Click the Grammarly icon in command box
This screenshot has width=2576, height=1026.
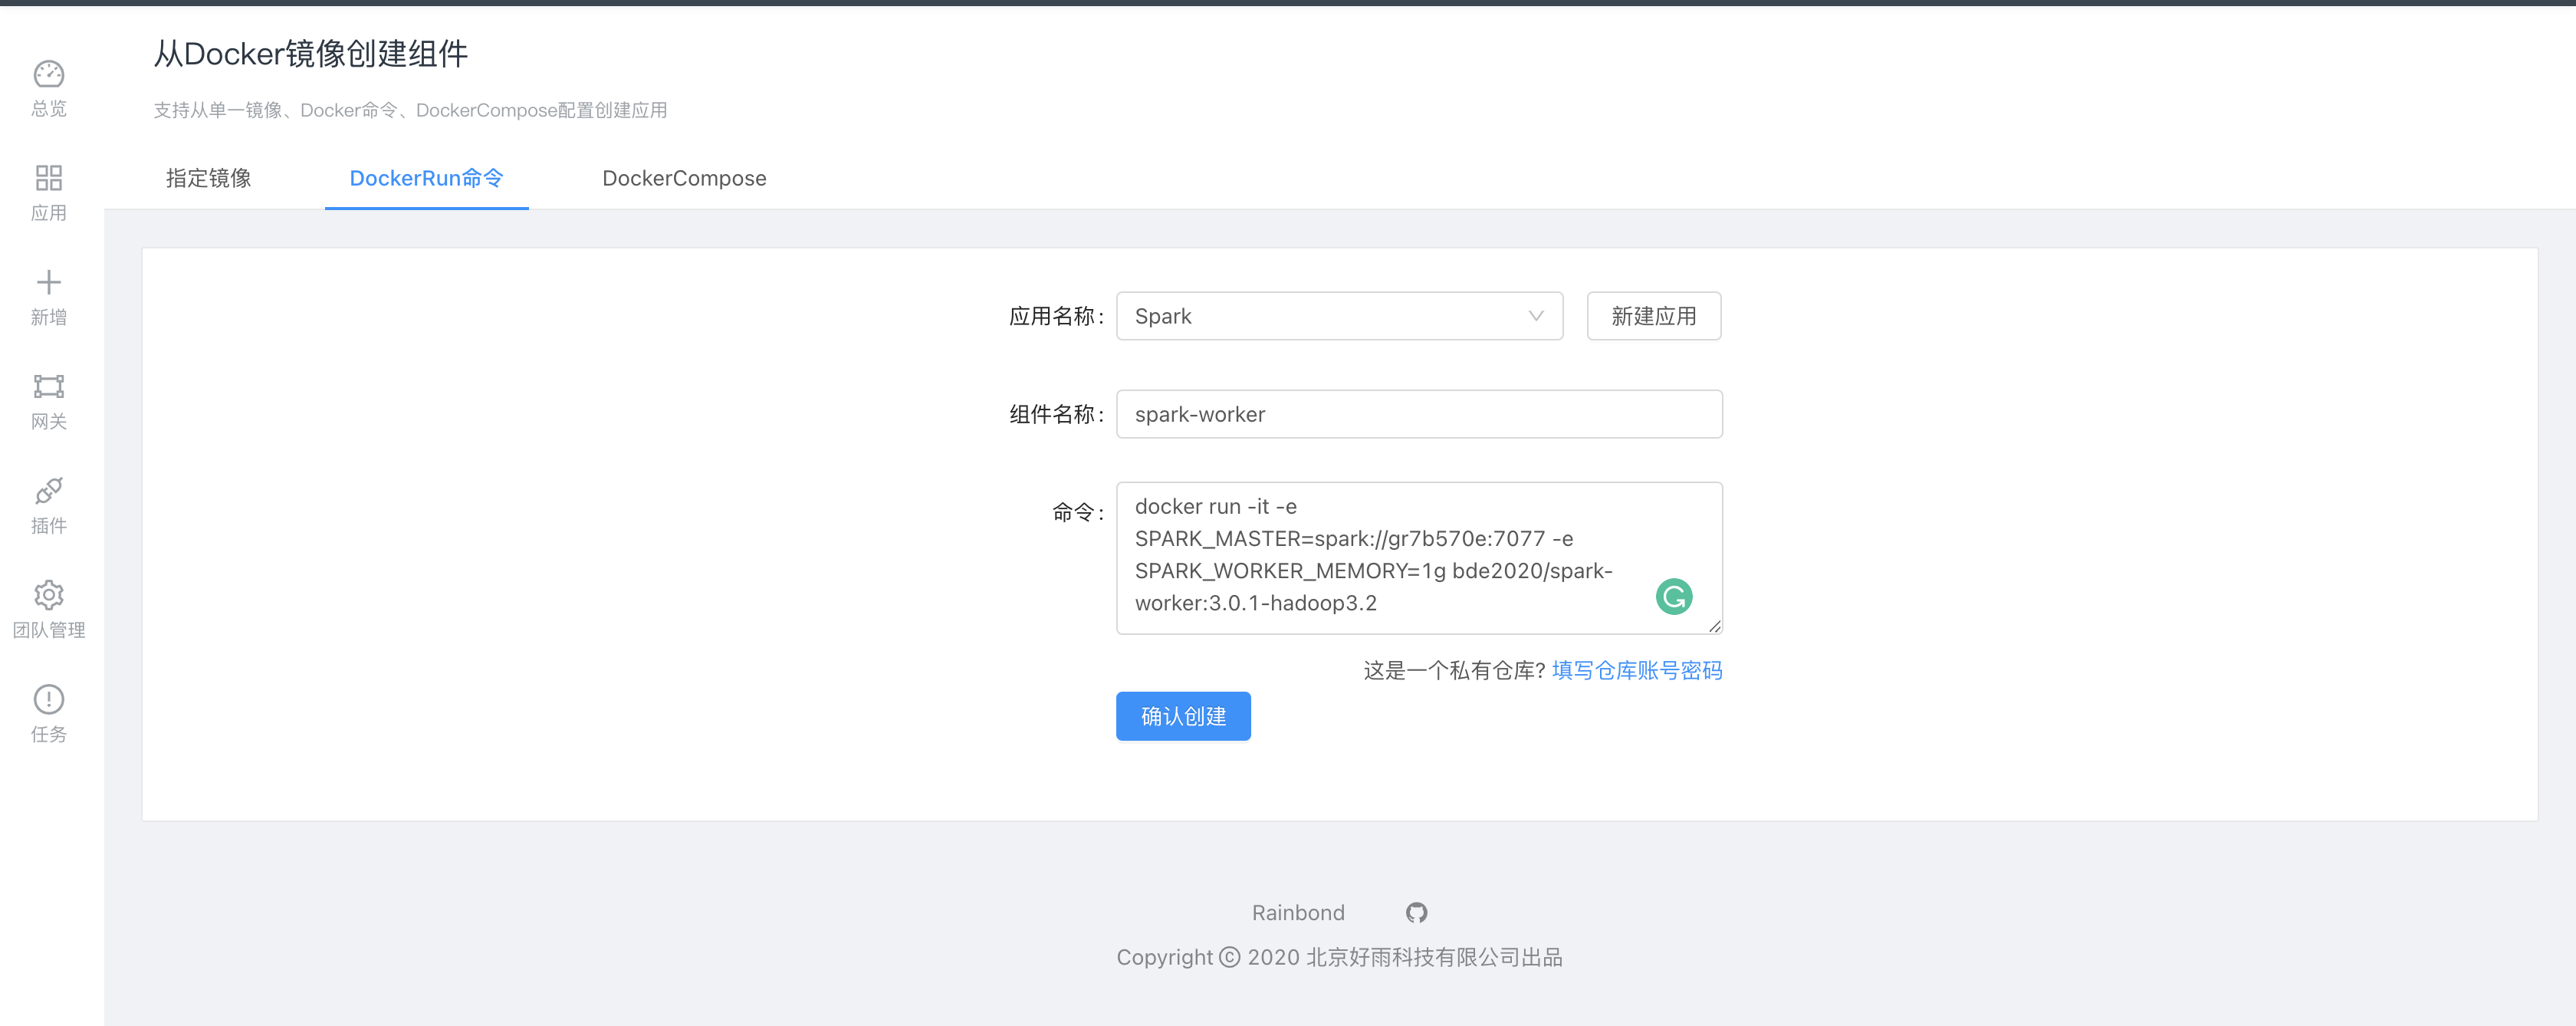1673,597
